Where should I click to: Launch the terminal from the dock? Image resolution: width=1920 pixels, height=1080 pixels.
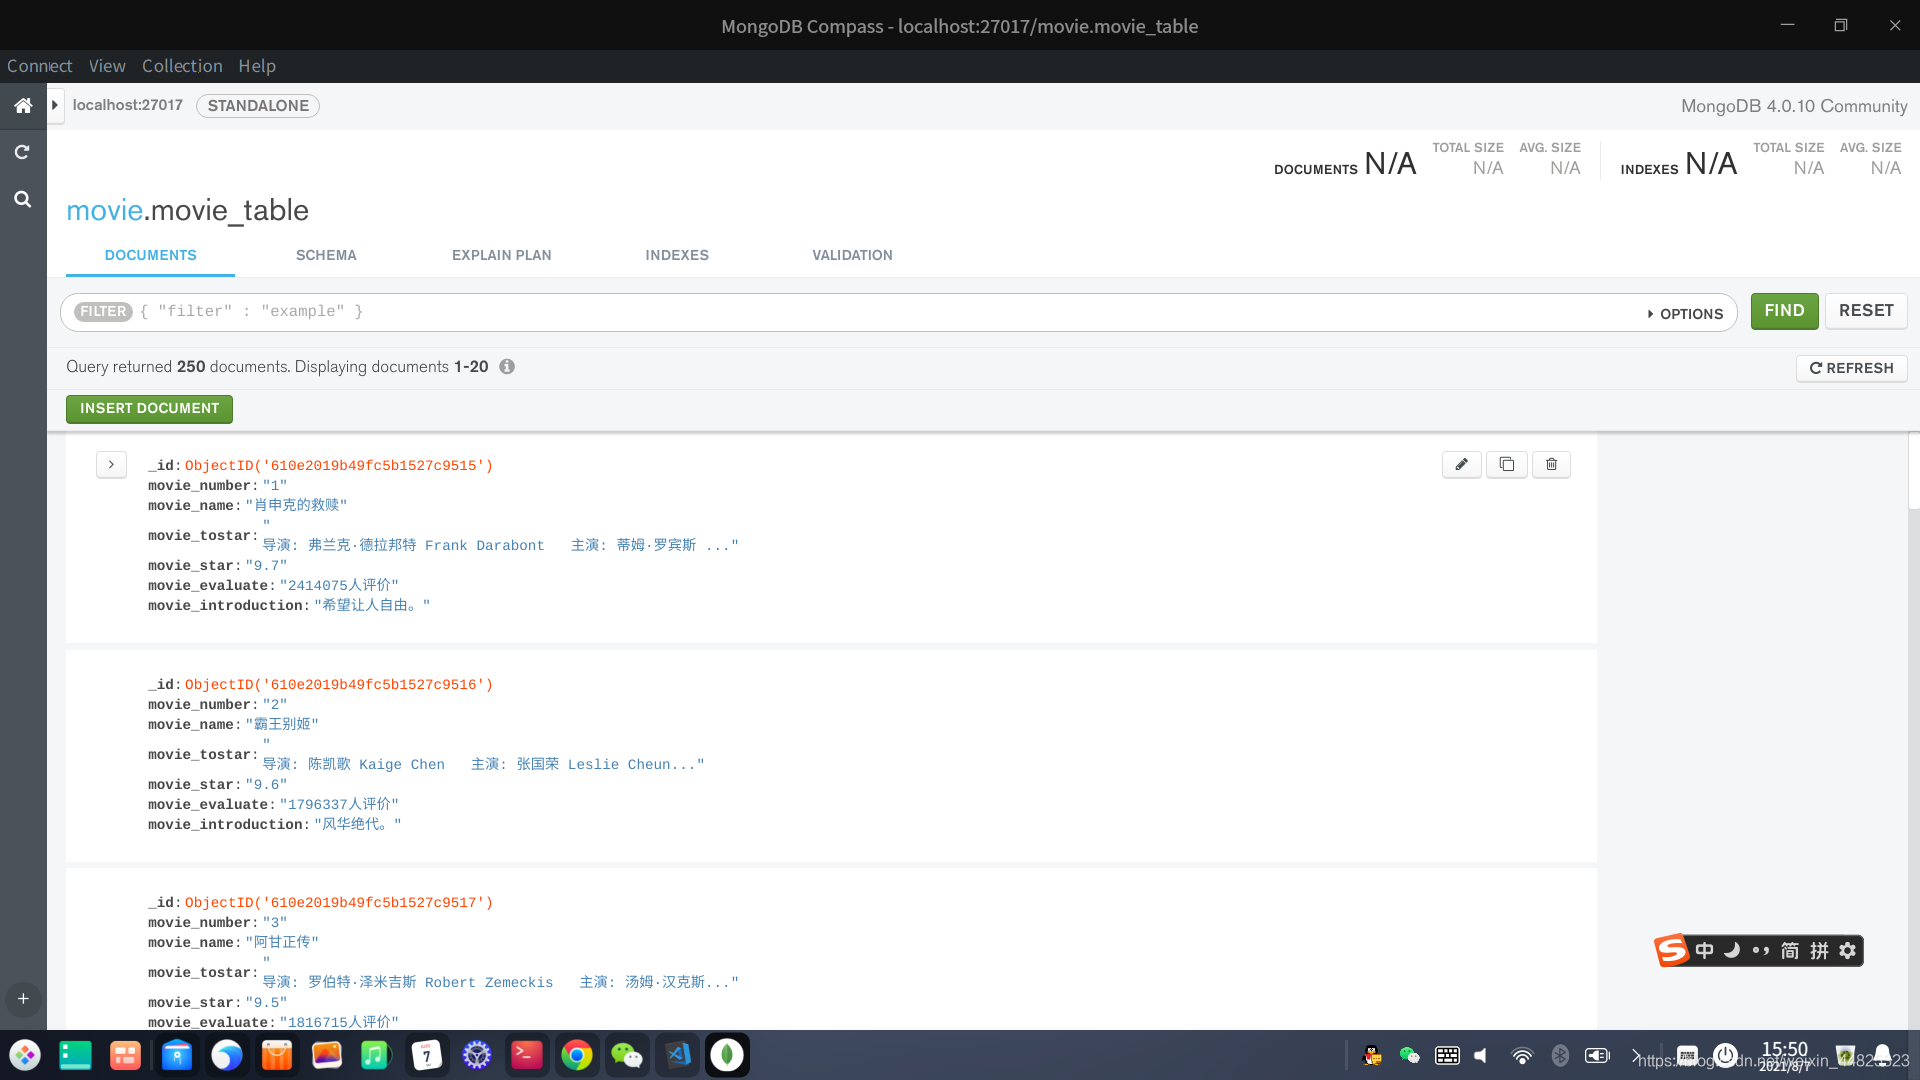click(x=527, y=1055)
